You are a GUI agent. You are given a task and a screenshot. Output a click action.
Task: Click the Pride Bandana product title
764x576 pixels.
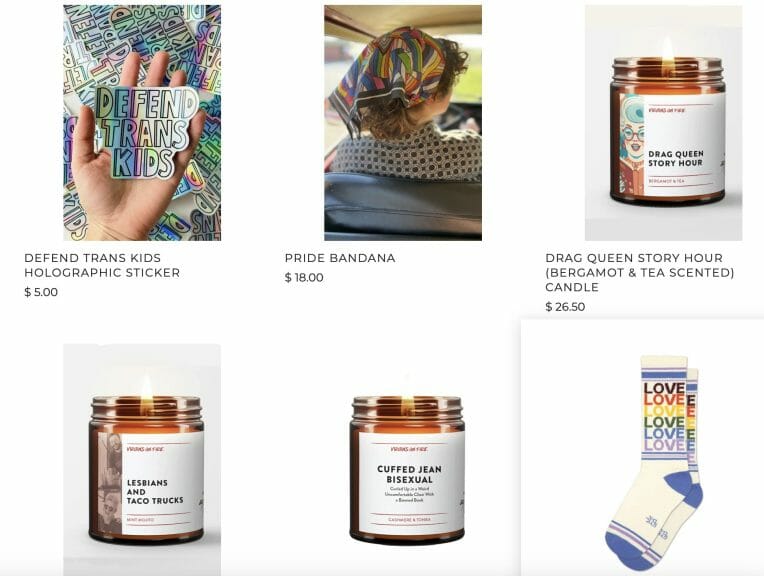pyautogui.click(x=340, y=258)
